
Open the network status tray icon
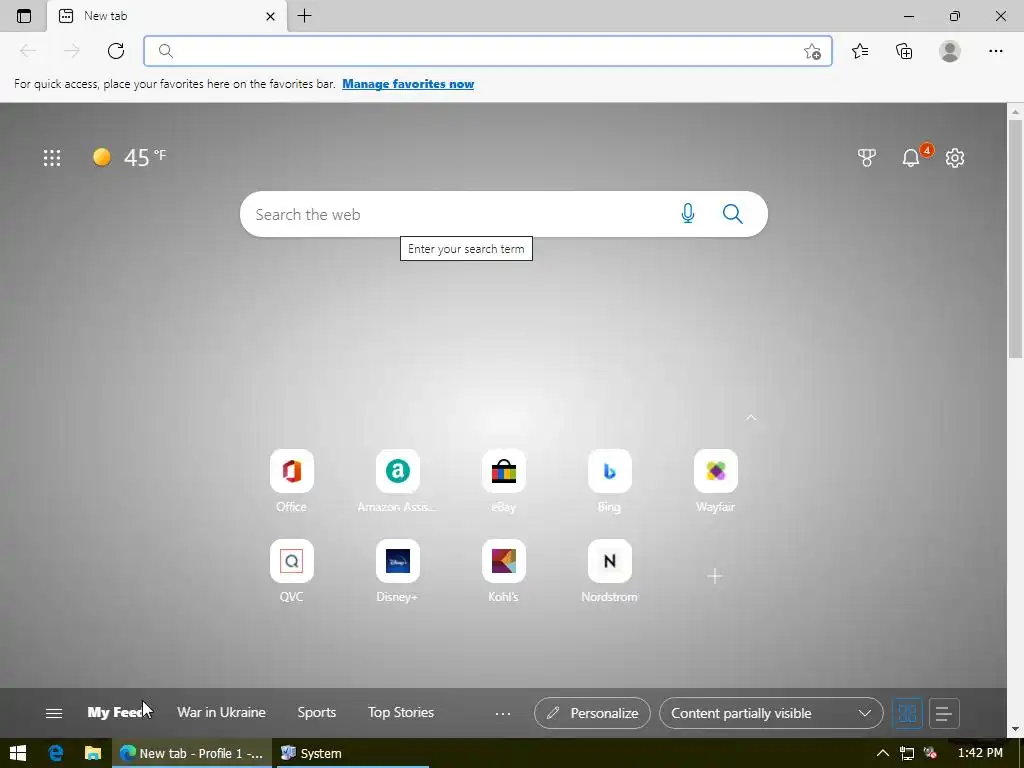pos(906,753)
